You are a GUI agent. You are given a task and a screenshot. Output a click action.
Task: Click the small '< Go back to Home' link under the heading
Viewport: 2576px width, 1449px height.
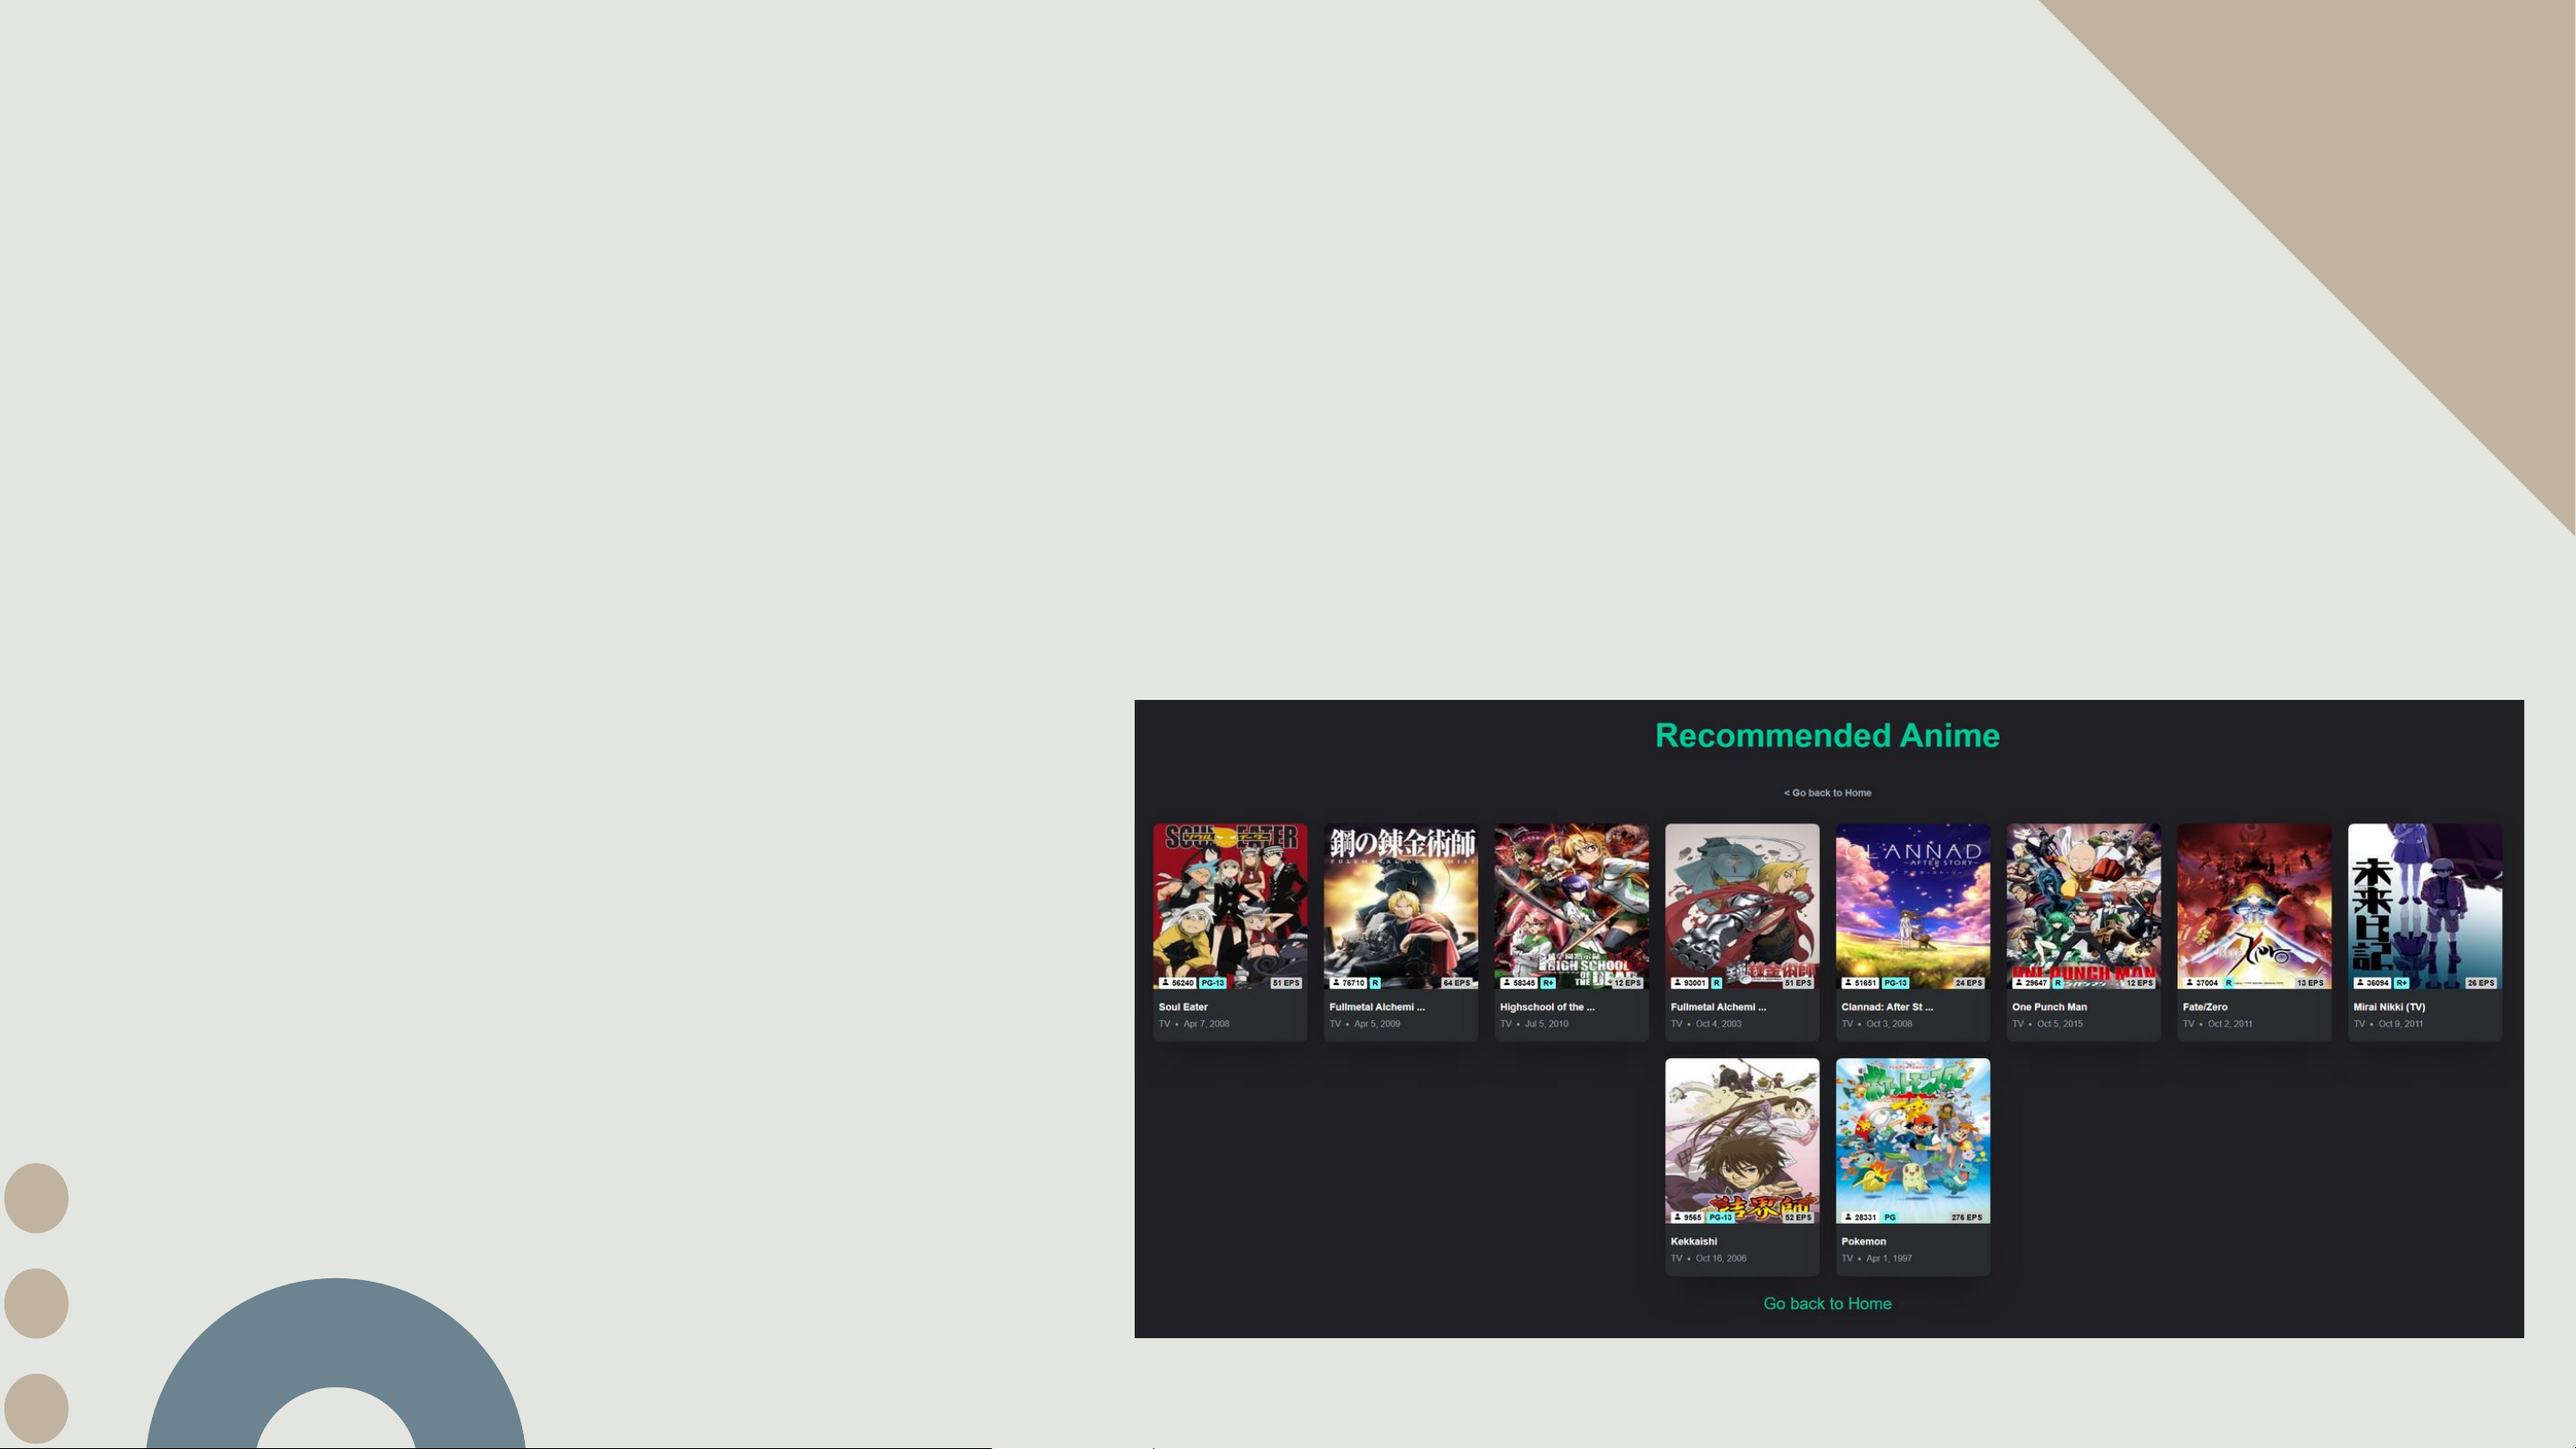pyautogui.click(x=1827, y=793)
